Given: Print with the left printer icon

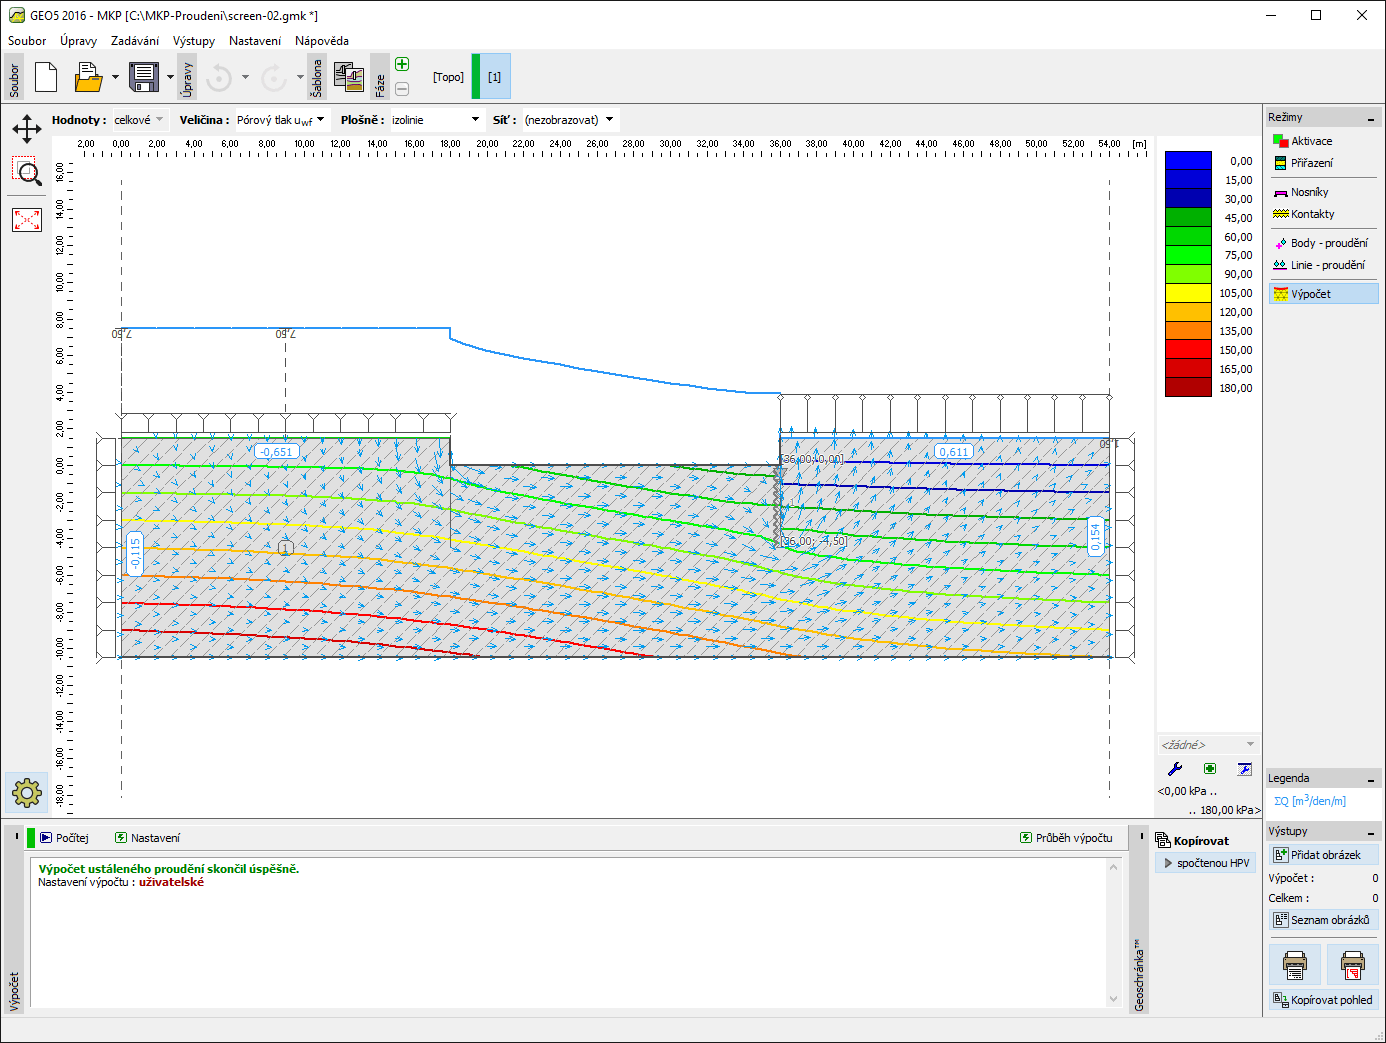Looking at the screenshot, I should tap(1295, 965).
